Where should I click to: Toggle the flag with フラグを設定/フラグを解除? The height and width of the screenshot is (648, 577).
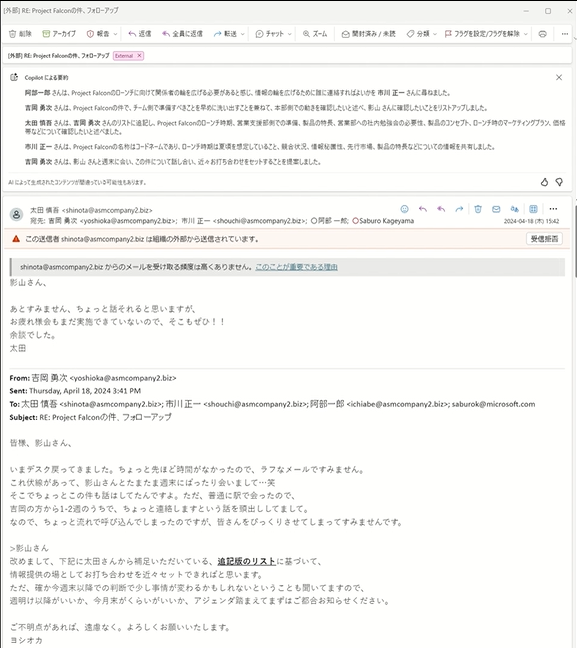482,34
